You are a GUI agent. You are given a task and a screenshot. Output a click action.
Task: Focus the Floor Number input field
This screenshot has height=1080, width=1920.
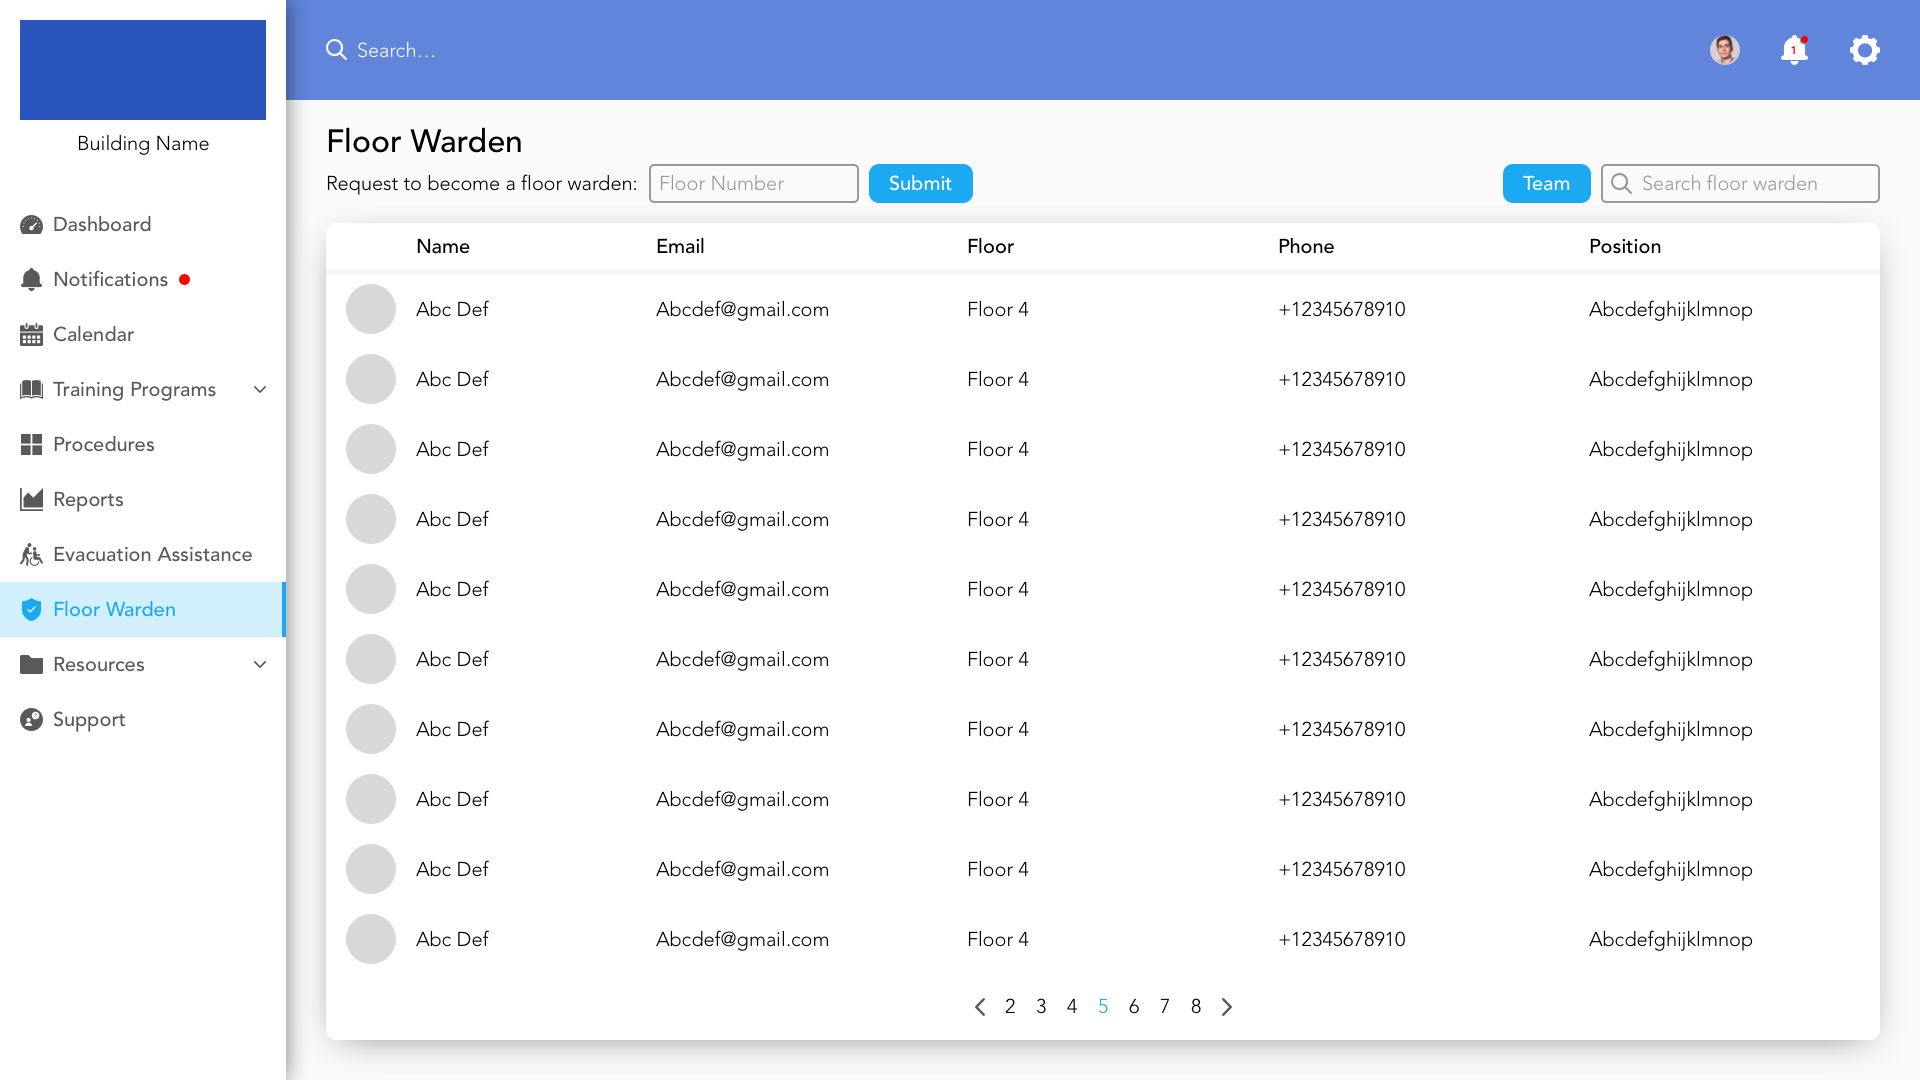click(x=753, y=184)
